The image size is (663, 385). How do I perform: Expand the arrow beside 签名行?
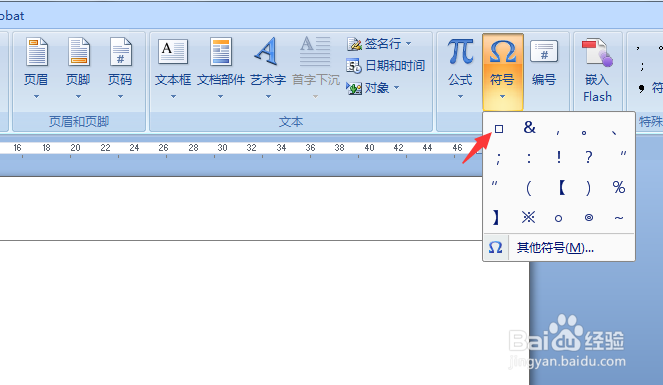pos(408,44)
